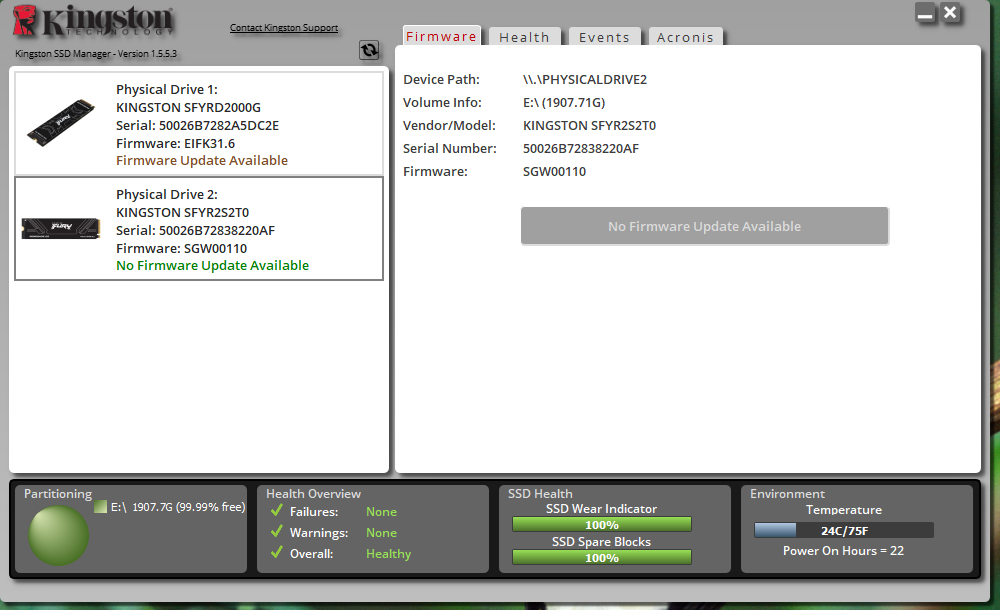Open the Health tab
This screenshot has width=1000, height=610.
tap(524, 37)
